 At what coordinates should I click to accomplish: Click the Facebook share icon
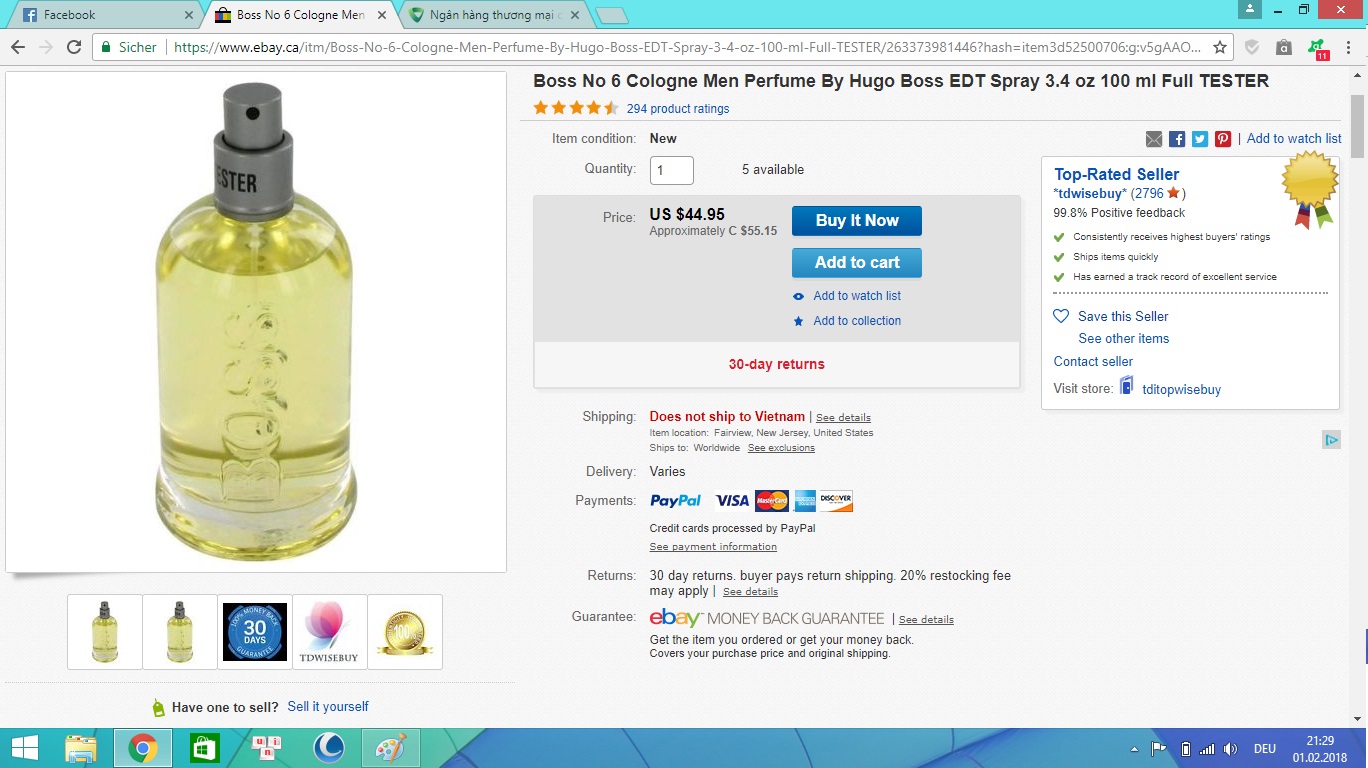(1177, 139)
